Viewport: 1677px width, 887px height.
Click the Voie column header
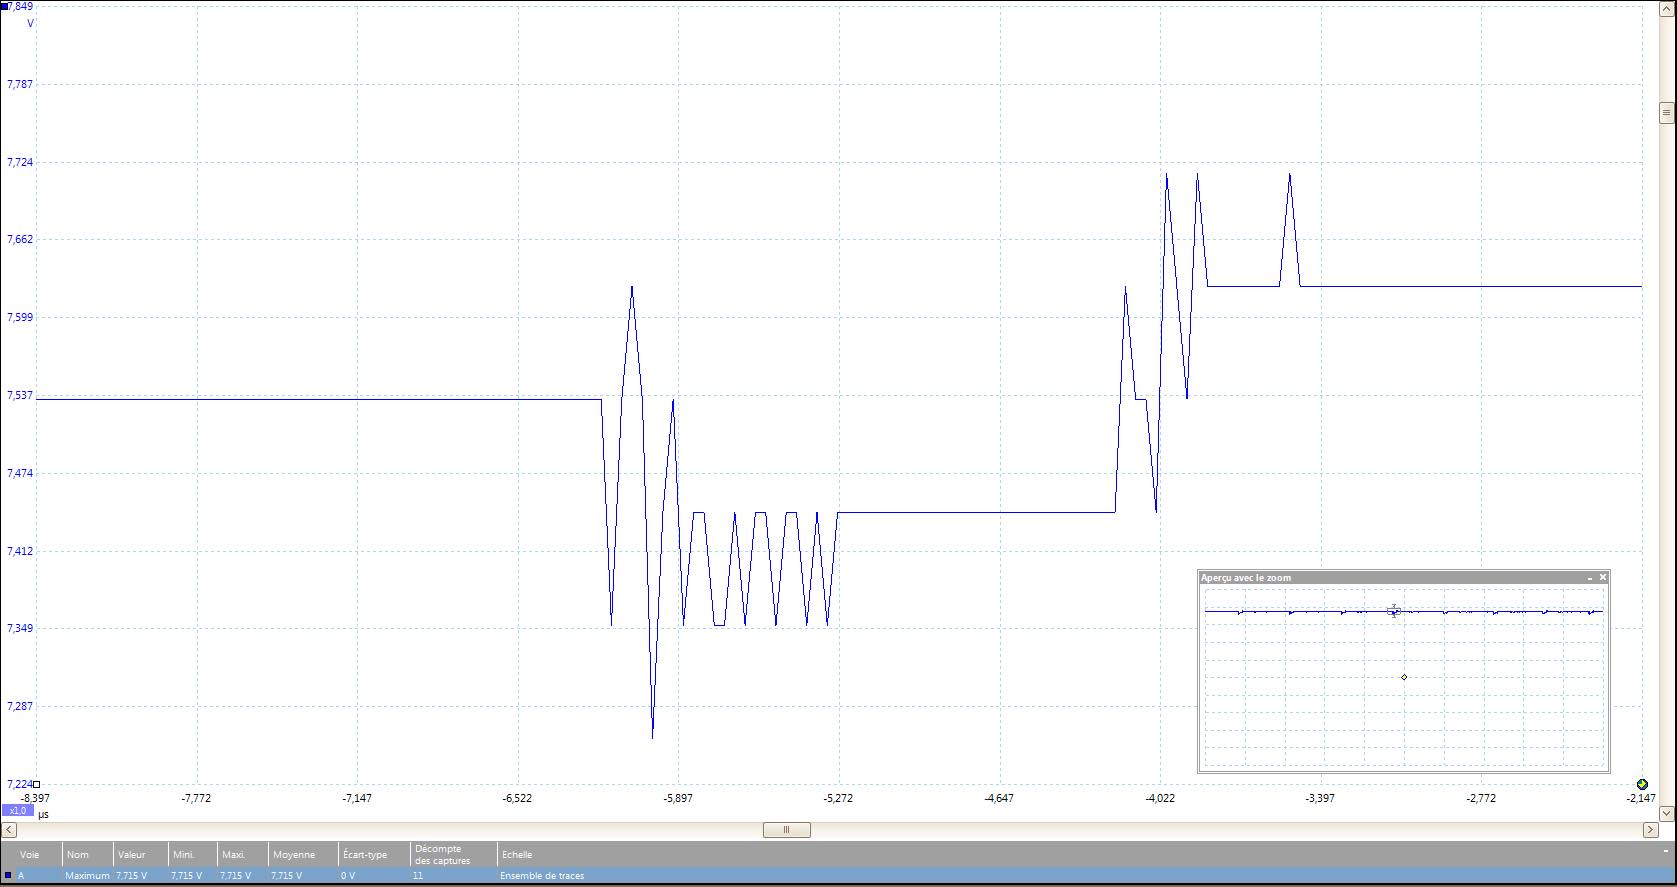click(30, 855)
